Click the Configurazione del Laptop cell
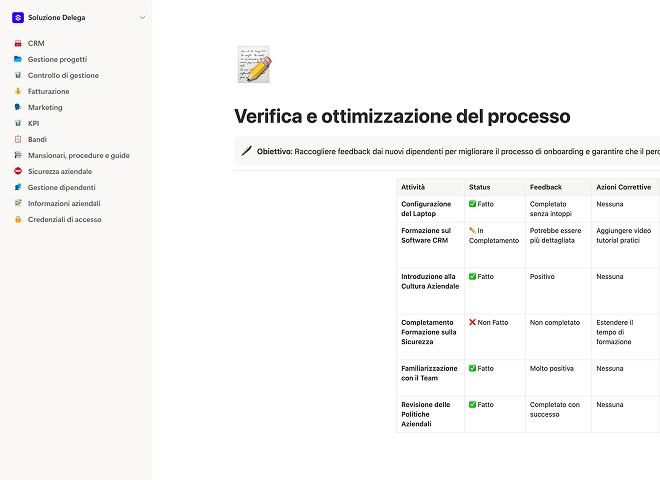 (430, 209)
